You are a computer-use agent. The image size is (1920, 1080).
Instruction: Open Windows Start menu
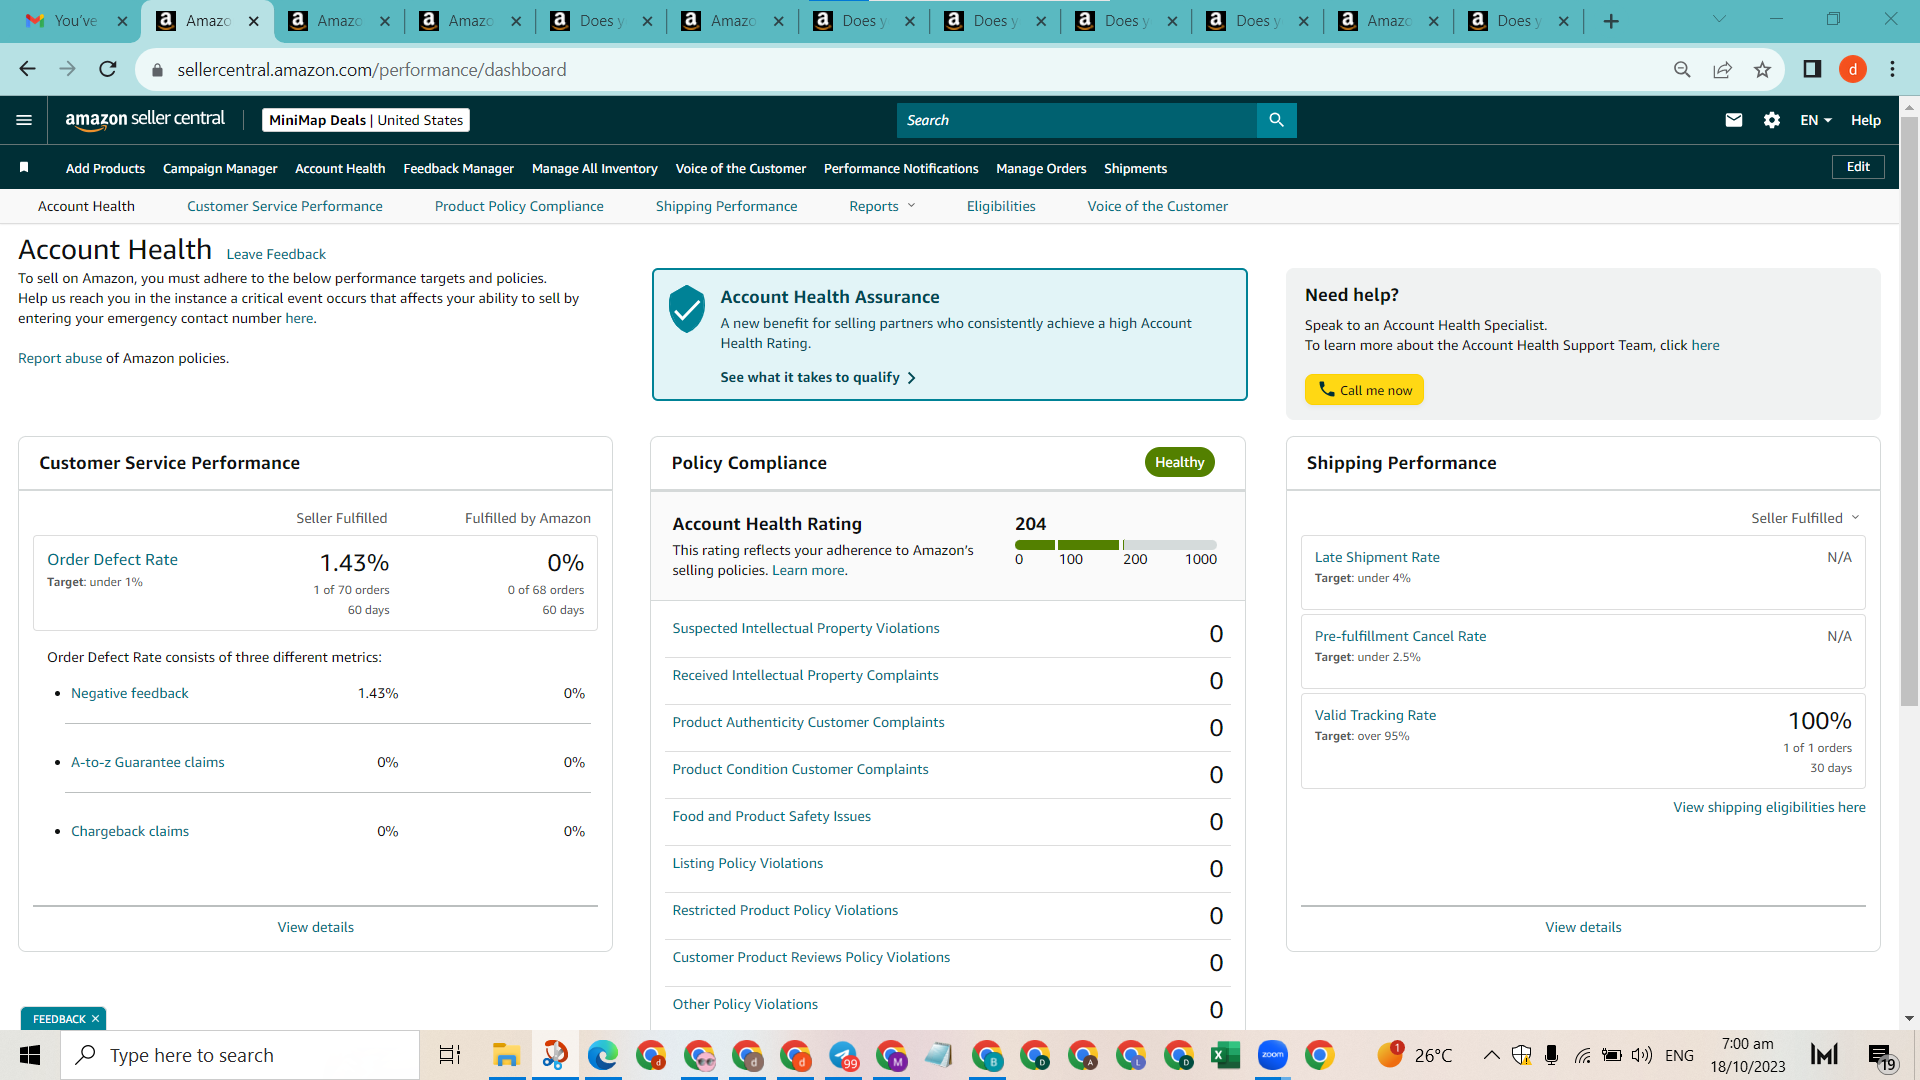point(30,1055)
